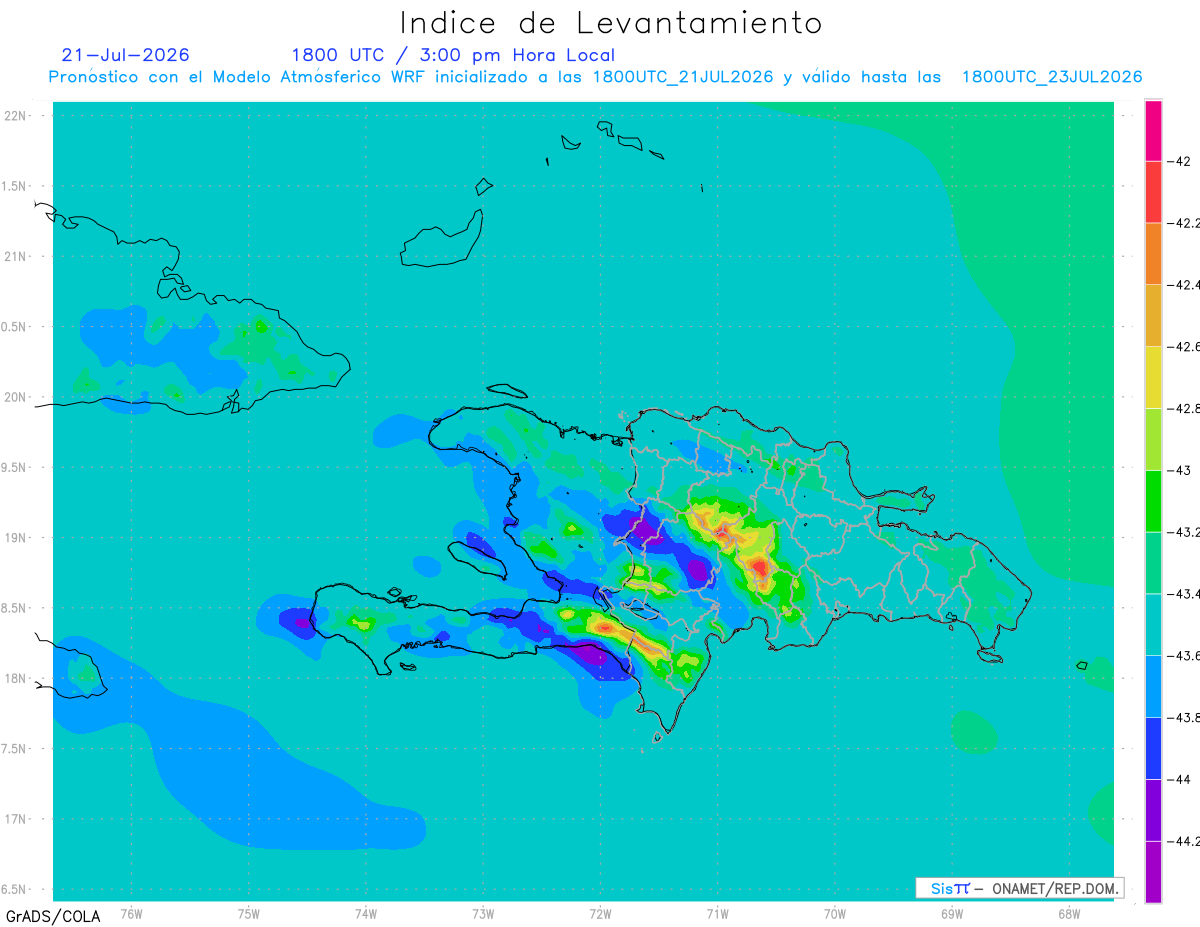Click the '-43.4' colorbar value
Viewport: 1200px width, 927px height.
(x=1184, y=594)
